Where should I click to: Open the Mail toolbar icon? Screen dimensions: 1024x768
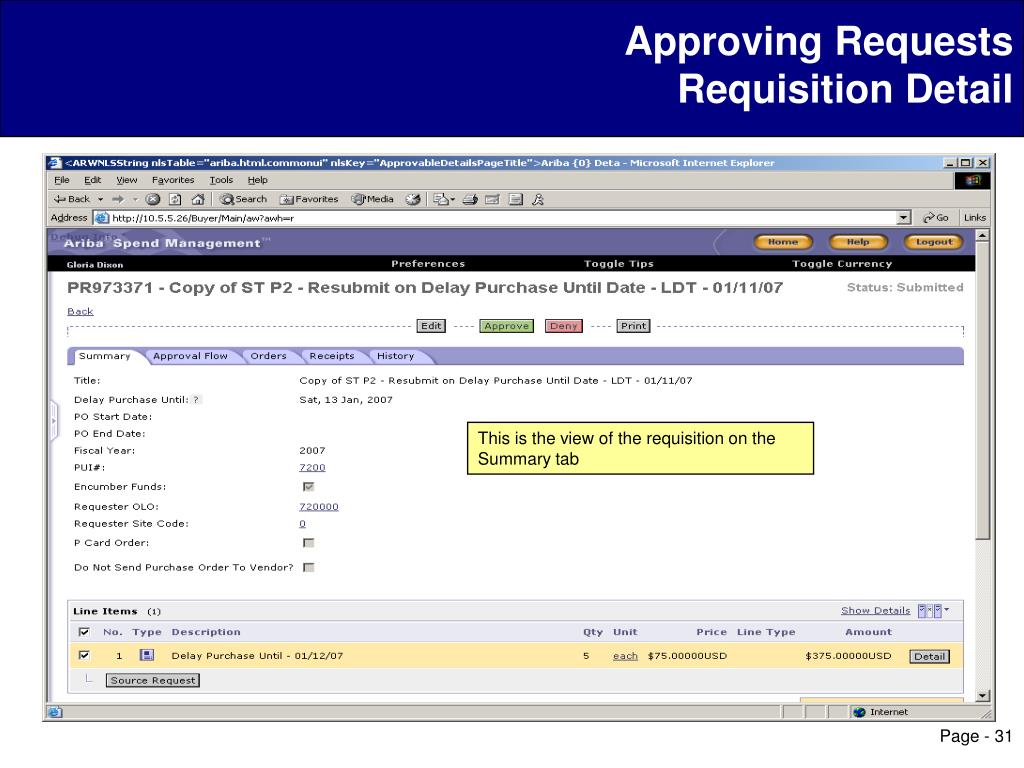point(441,199)
